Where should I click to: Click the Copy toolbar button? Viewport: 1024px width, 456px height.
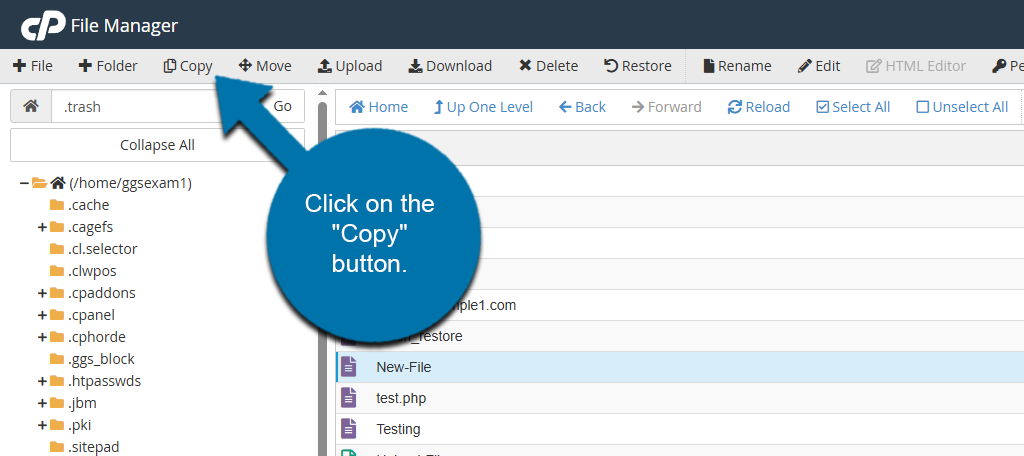tap(188, 66)
